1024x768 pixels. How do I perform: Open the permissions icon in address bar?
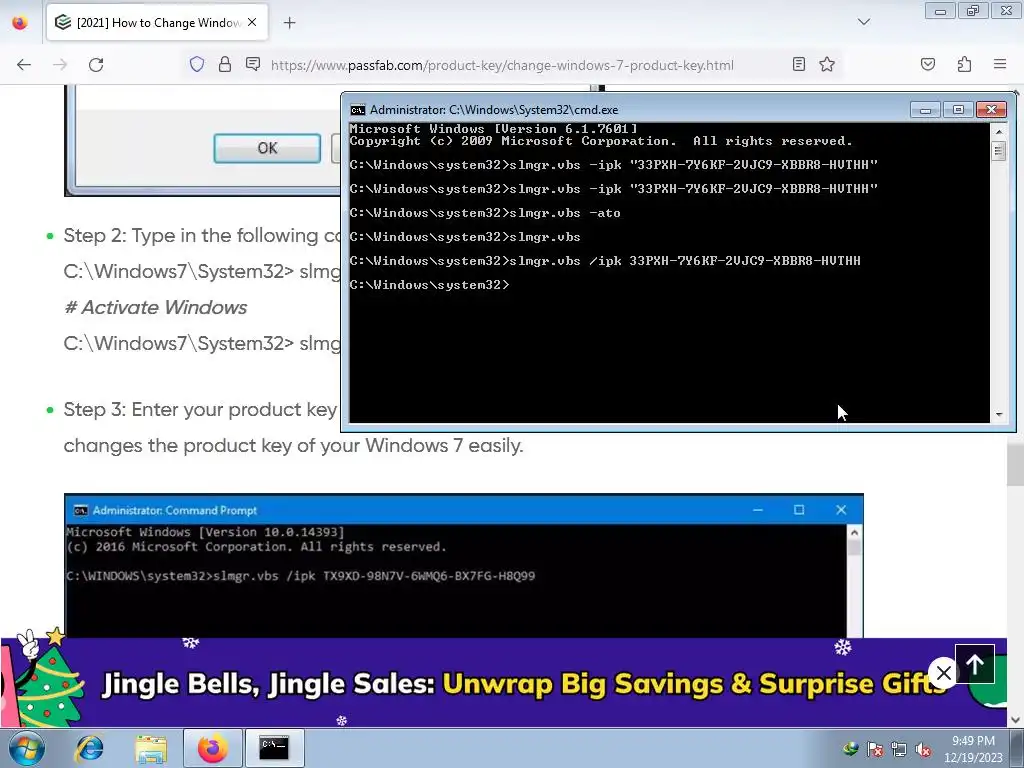point(253,64)
